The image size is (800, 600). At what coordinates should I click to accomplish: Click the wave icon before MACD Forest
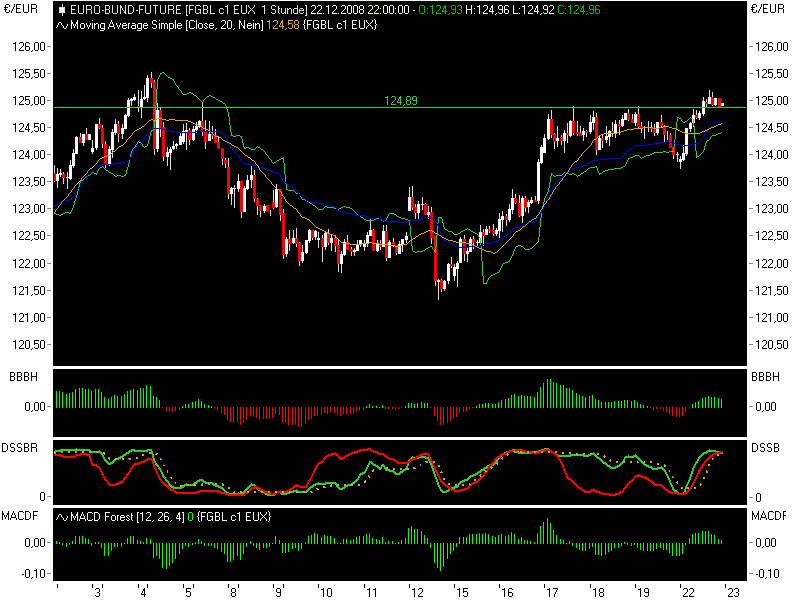click(62, 517)
